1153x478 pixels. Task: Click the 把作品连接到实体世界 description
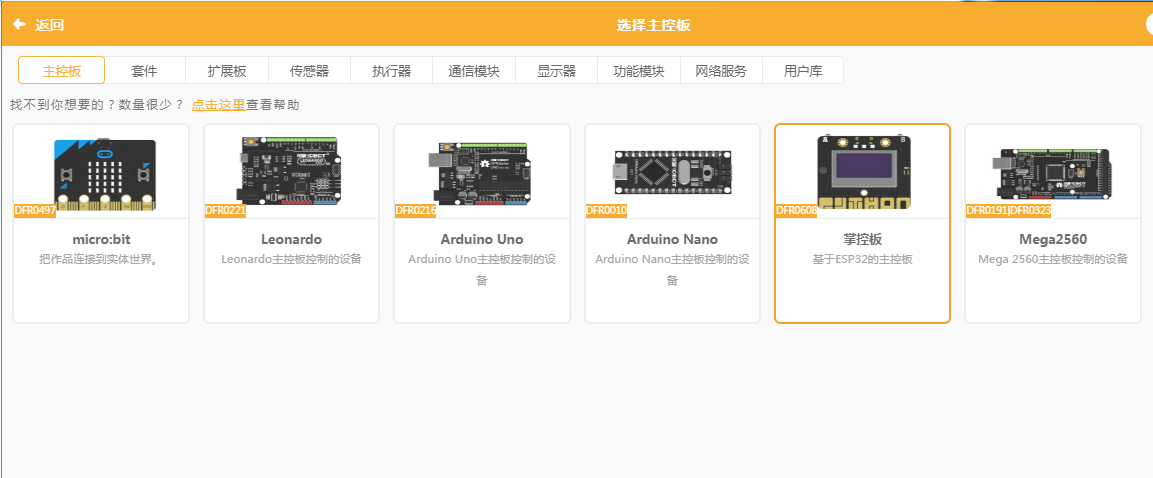tap(101, 260)
